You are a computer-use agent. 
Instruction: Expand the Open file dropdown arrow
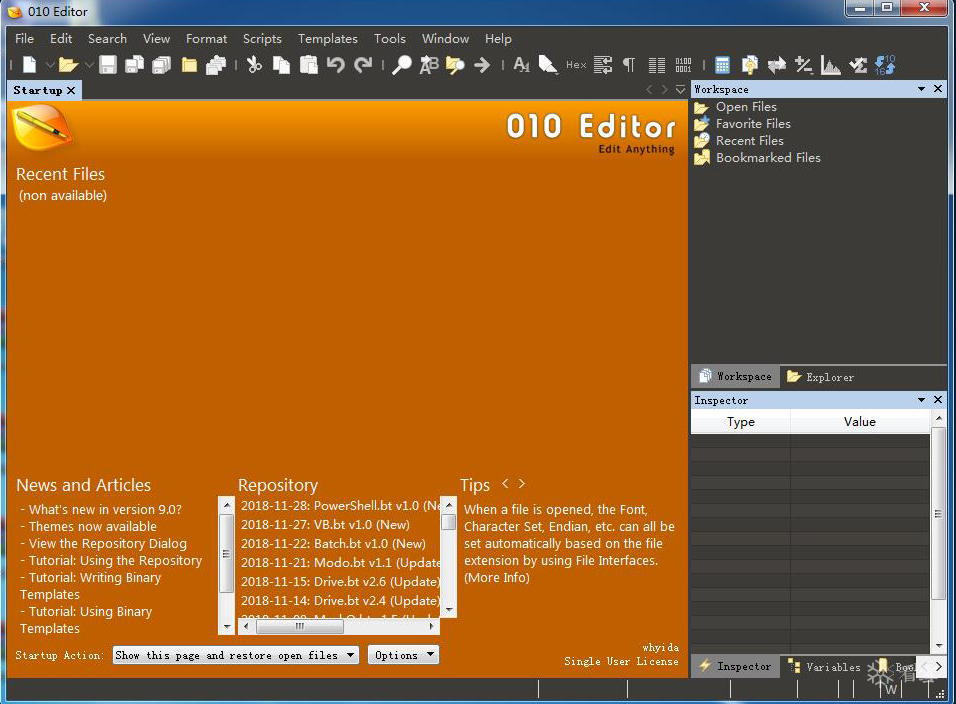coord(89,65)
